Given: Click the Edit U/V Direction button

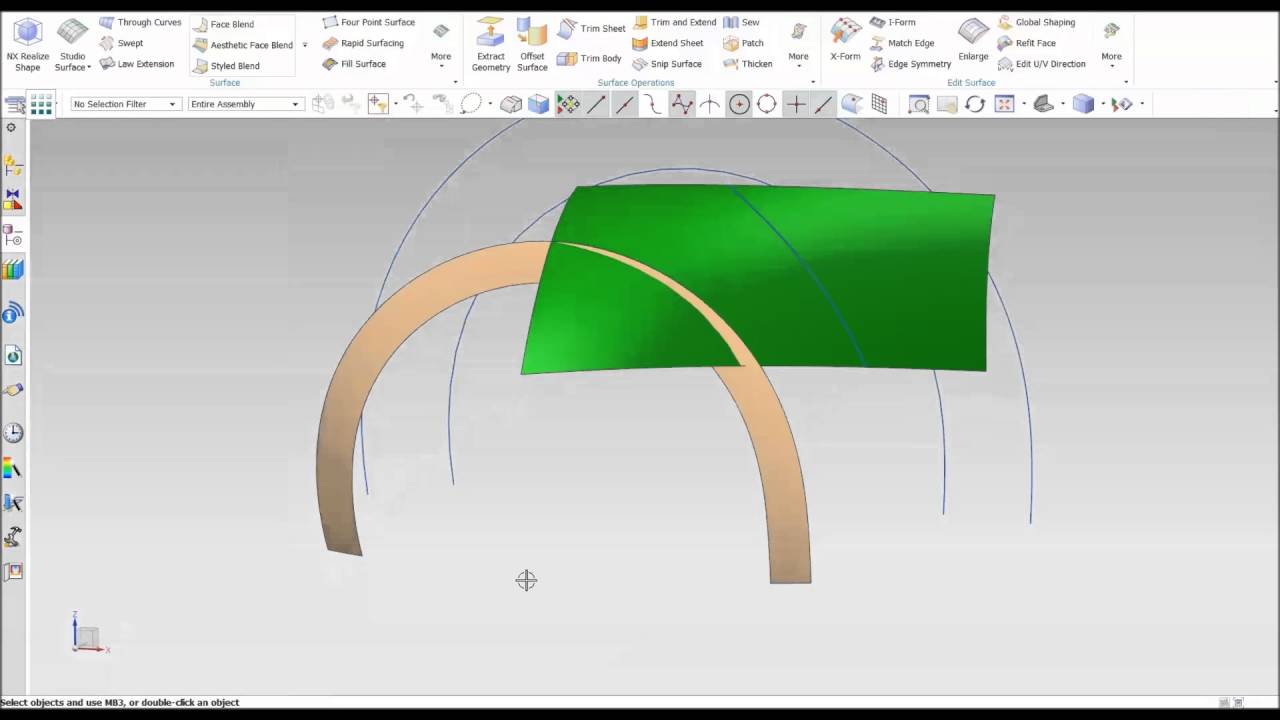Looking at the screenshot, I should (x=1041, y=64).
